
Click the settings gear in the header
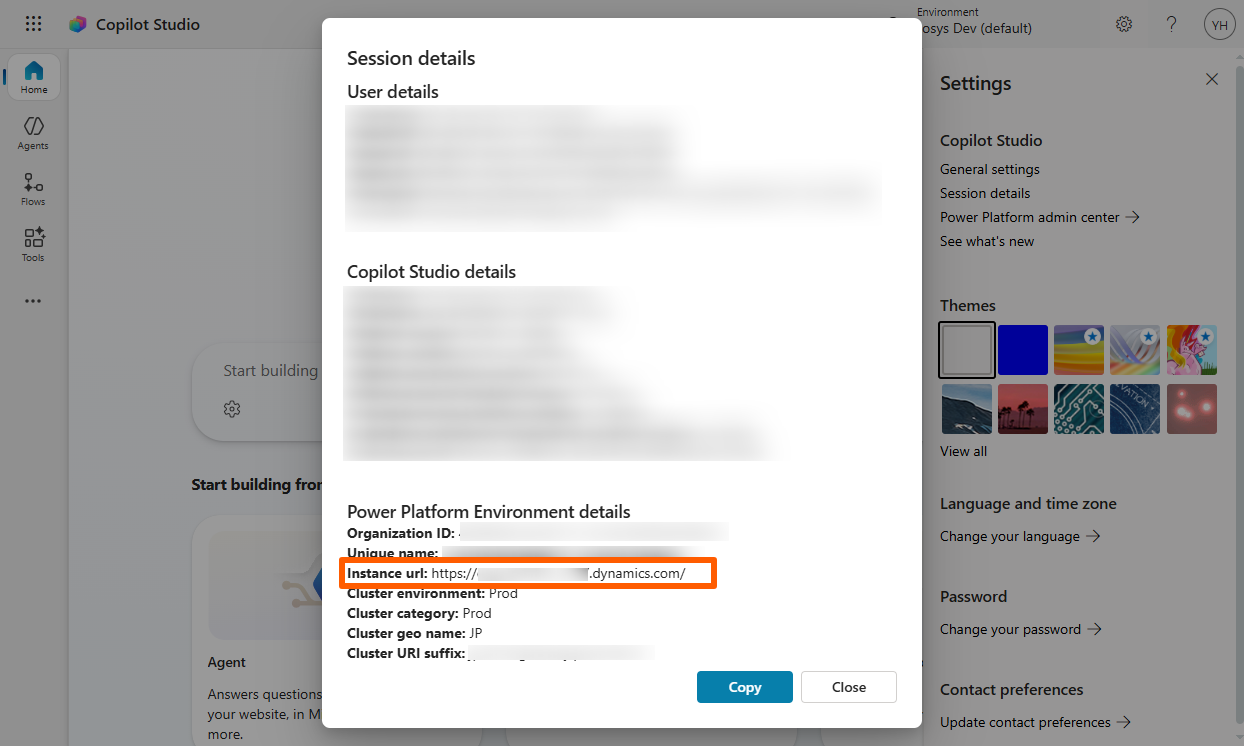click(x=1124, y=24)
